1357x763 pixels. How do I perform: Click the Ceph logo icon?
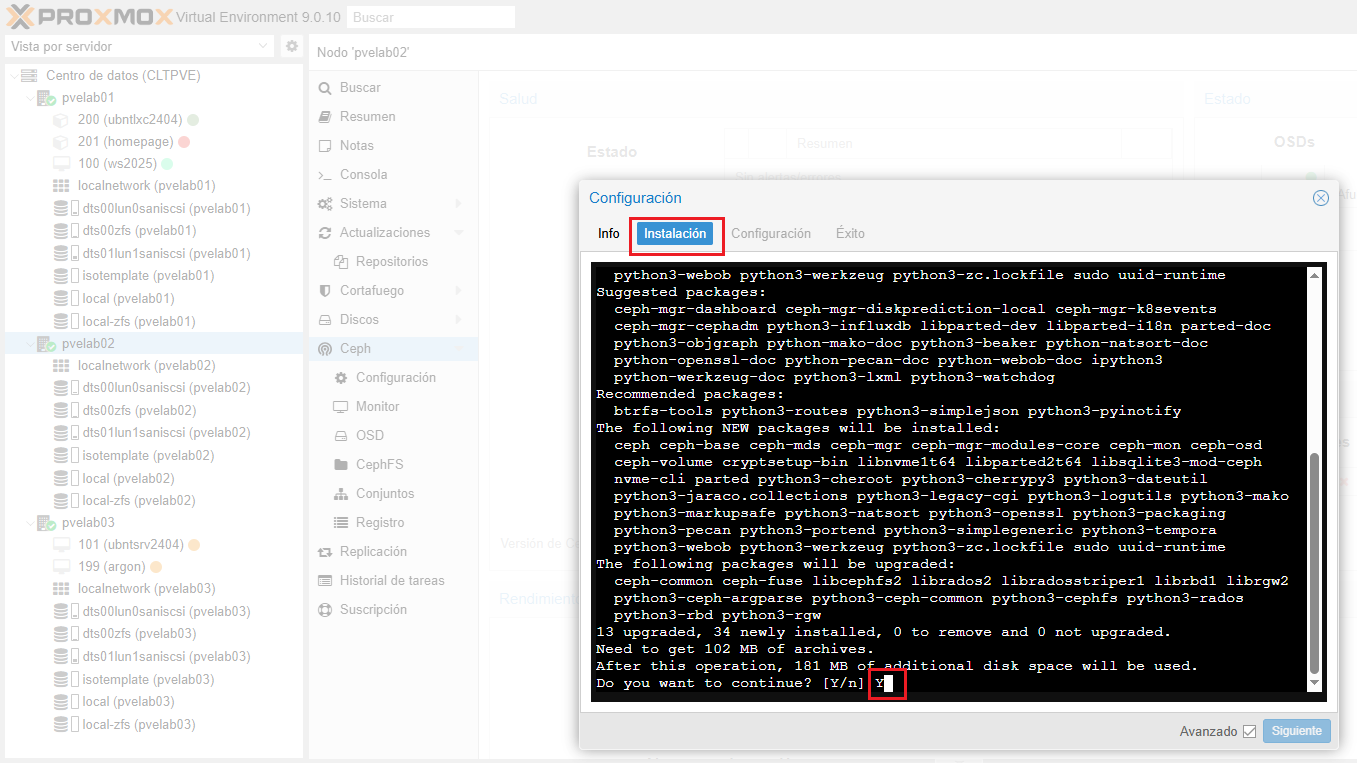click(x=324, y=349)
